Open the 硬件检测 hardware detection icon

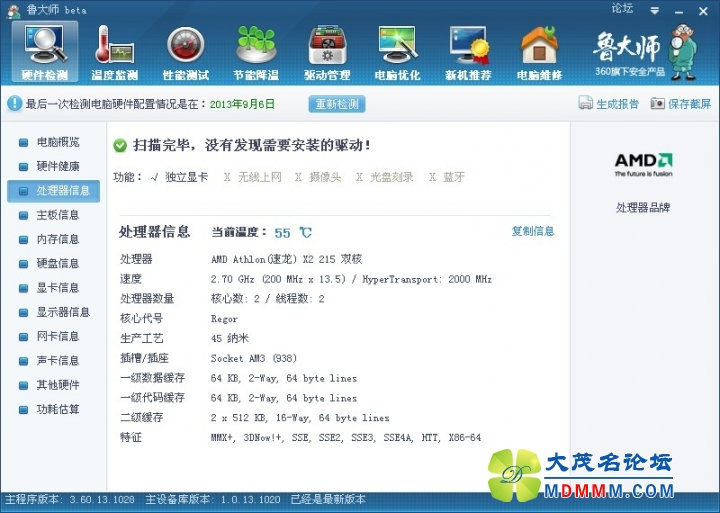(x=45, y=51)
